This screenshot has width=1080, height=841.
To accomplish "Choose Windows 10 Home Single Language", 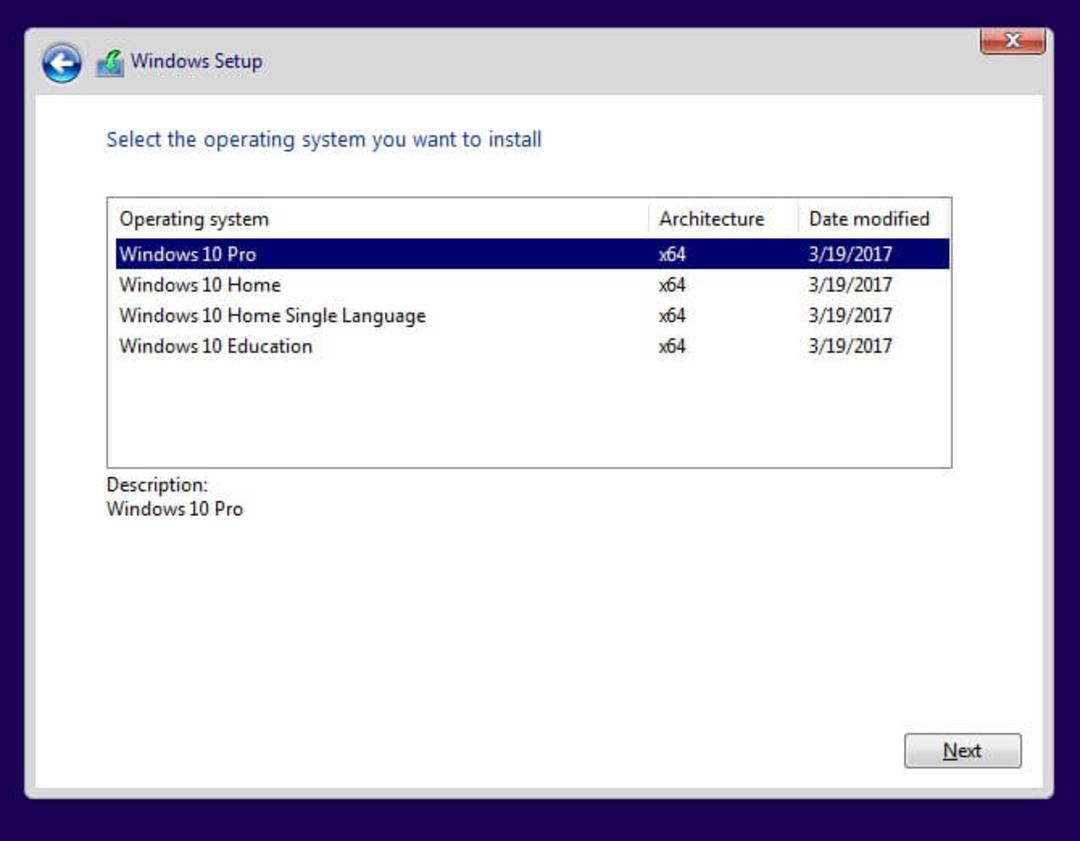I will pyautogui.click(x=532, y=315).
